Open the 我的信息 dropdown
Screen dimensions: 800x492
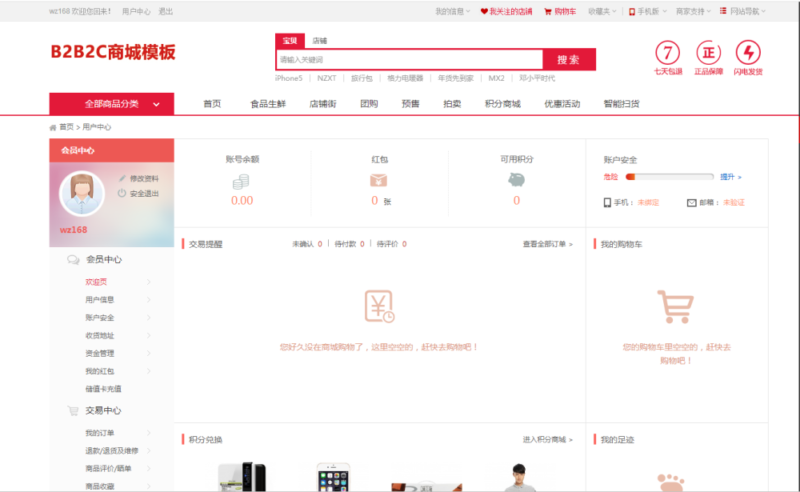coord(453,11)
